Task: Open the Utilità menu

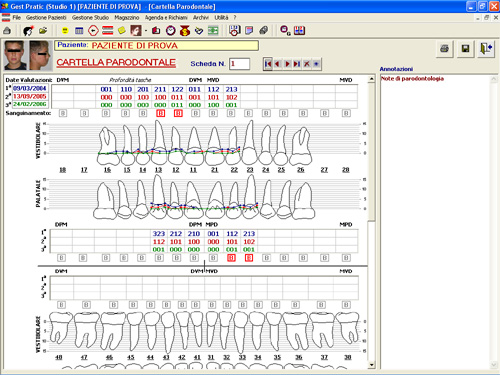Action: click(x=221, y=17)
